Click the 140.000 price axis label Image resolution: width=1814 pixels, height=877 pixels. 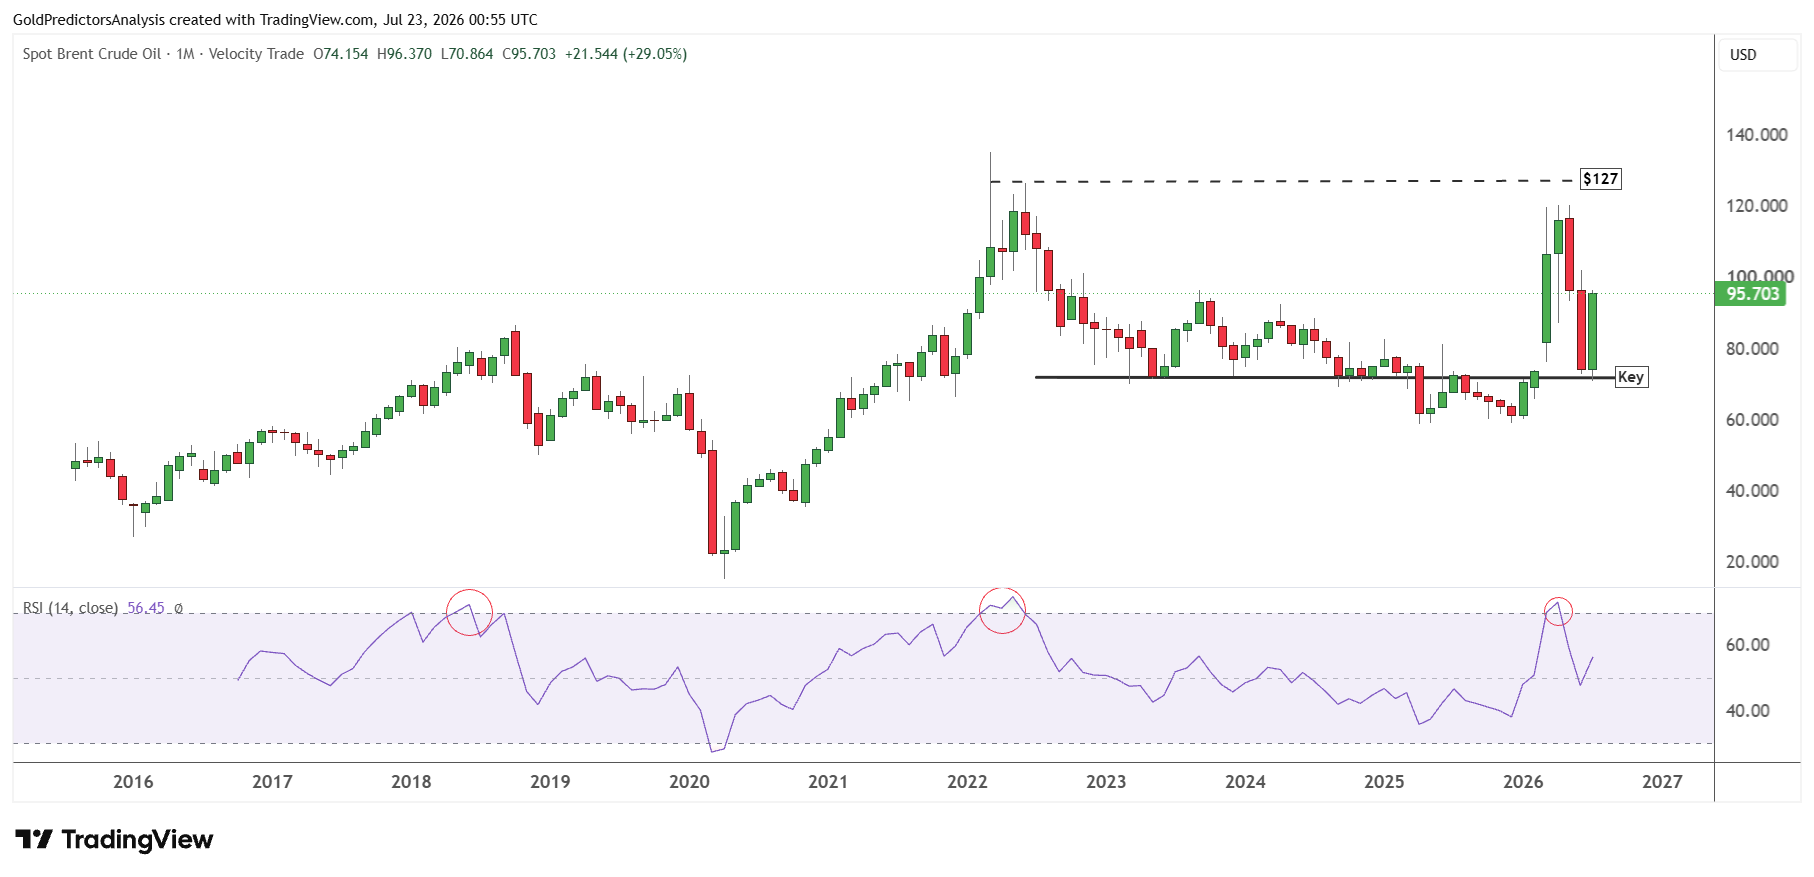tap(1757, 135)
